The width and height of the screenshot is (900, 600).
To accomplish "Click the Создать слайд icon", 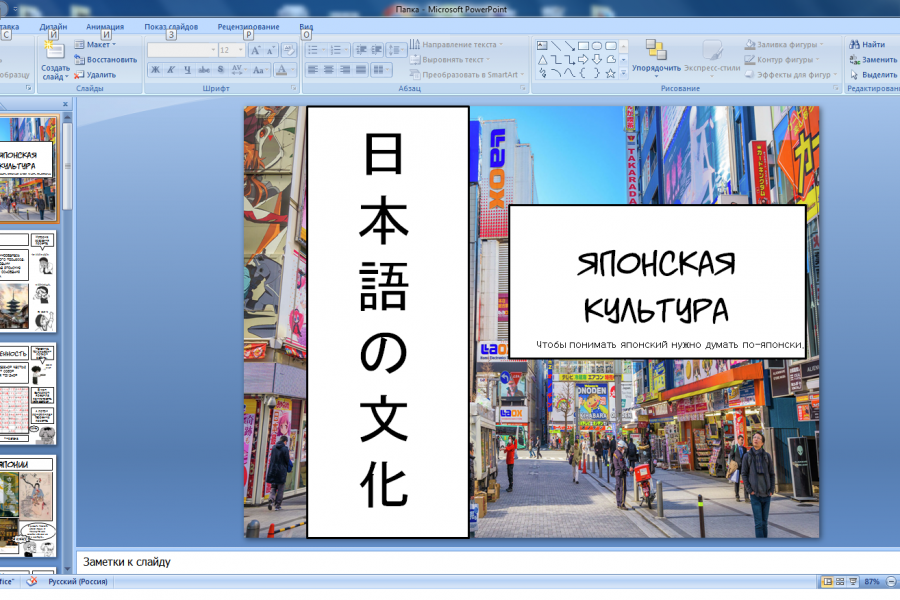I will click(55, 50).
